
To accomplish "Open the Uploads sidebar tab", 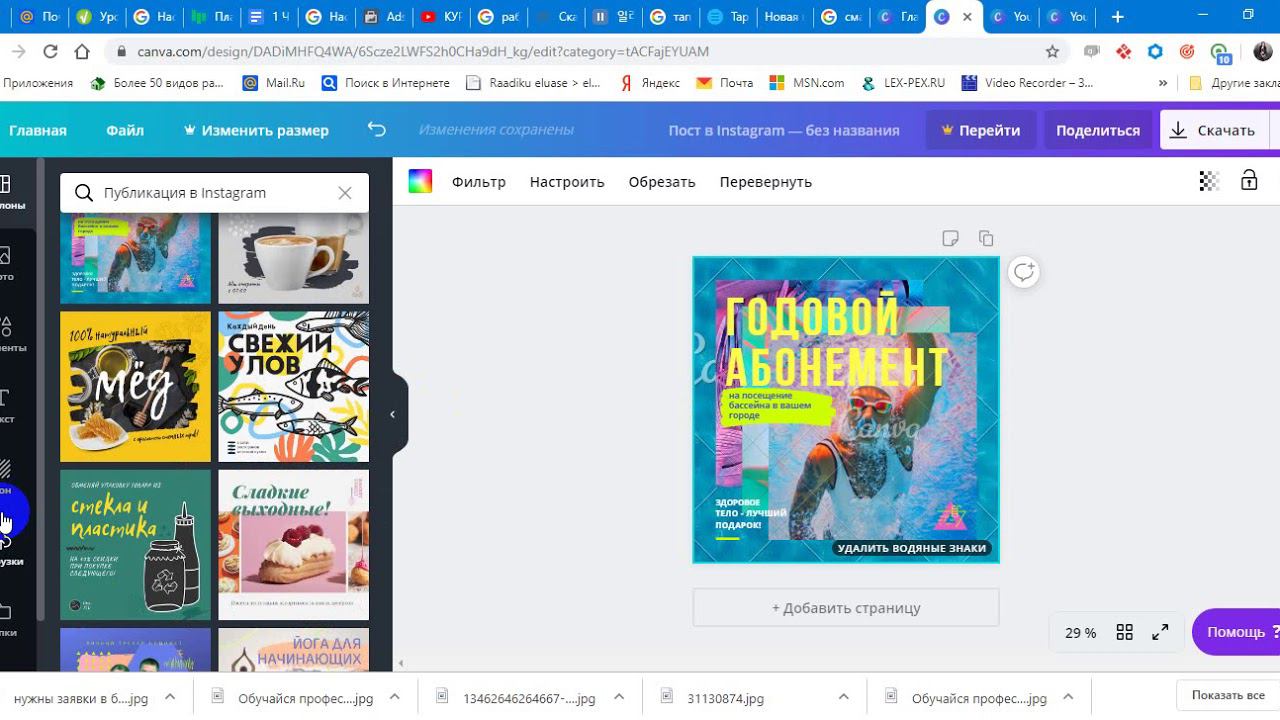I will tap(8, 549).
